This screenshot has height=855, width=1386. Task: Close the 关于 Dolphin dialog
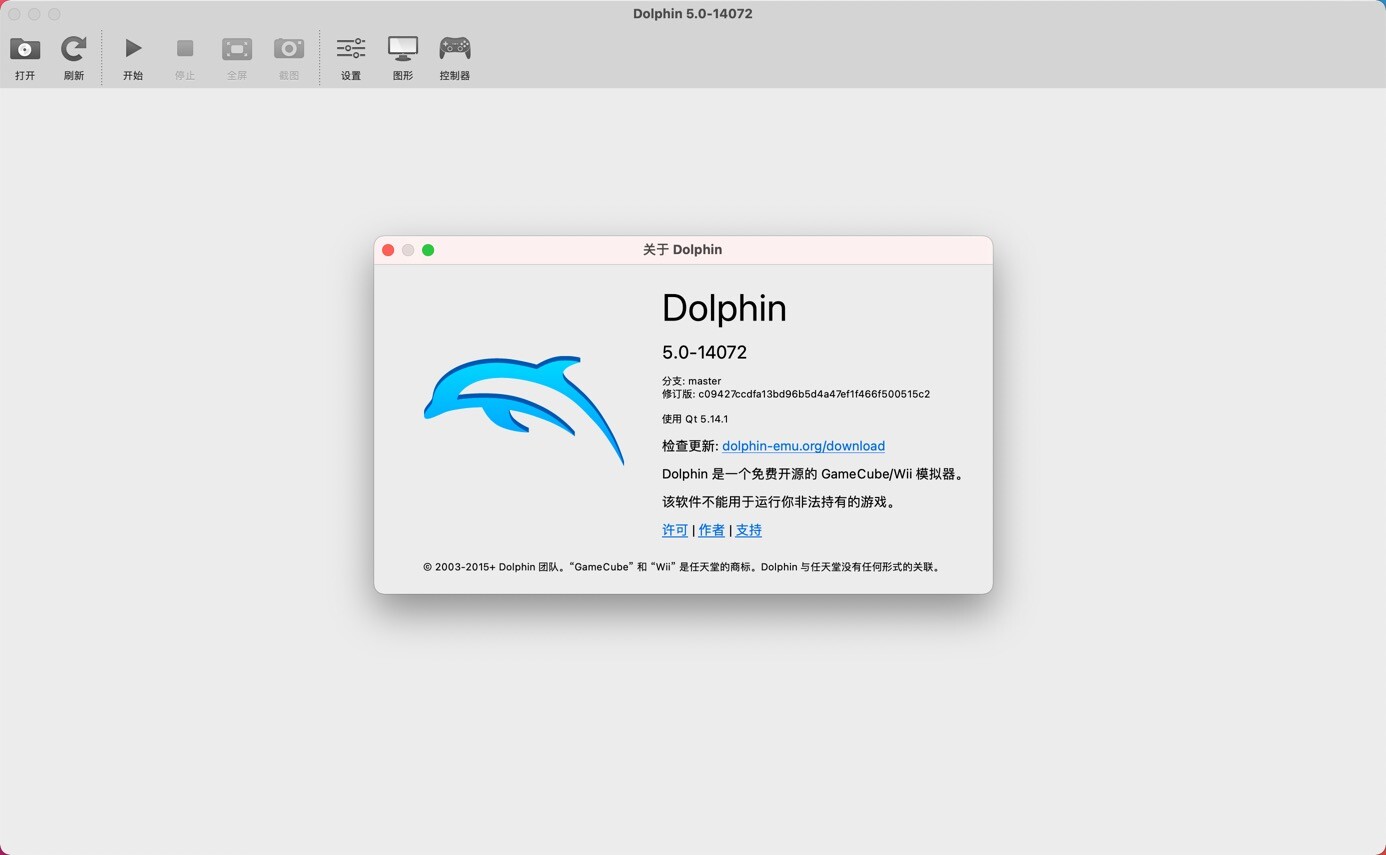388,250
